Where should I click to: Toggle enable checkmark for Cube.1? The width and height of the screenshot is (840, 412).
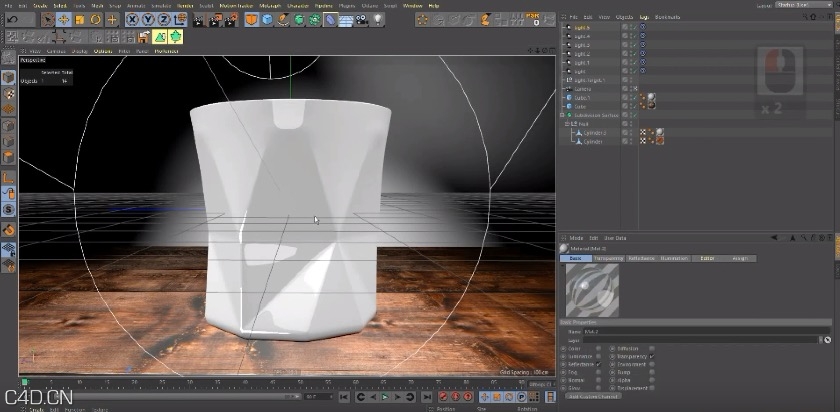pos(635,98)
